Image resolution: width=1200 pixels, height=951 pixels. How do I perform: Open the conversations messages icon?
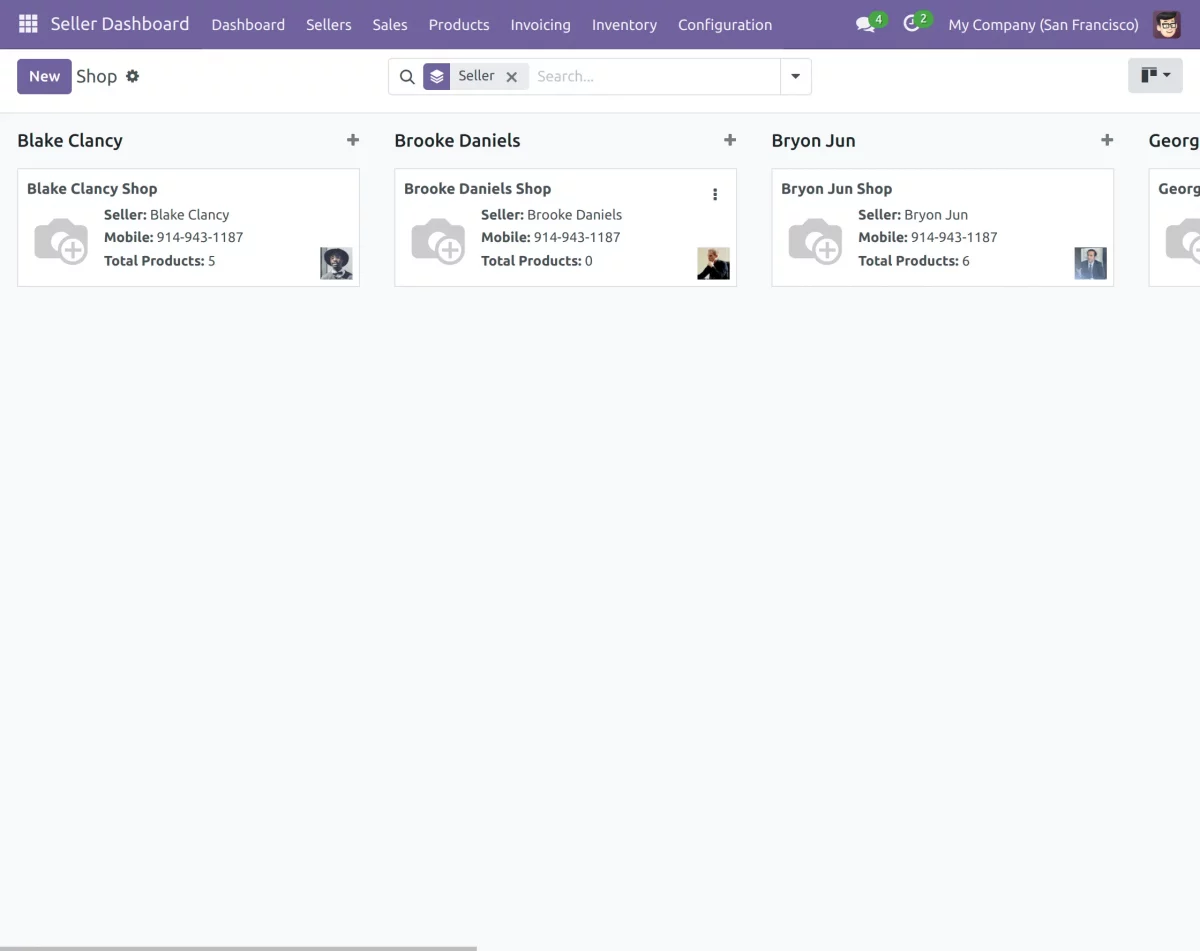(x=866, y=24)
